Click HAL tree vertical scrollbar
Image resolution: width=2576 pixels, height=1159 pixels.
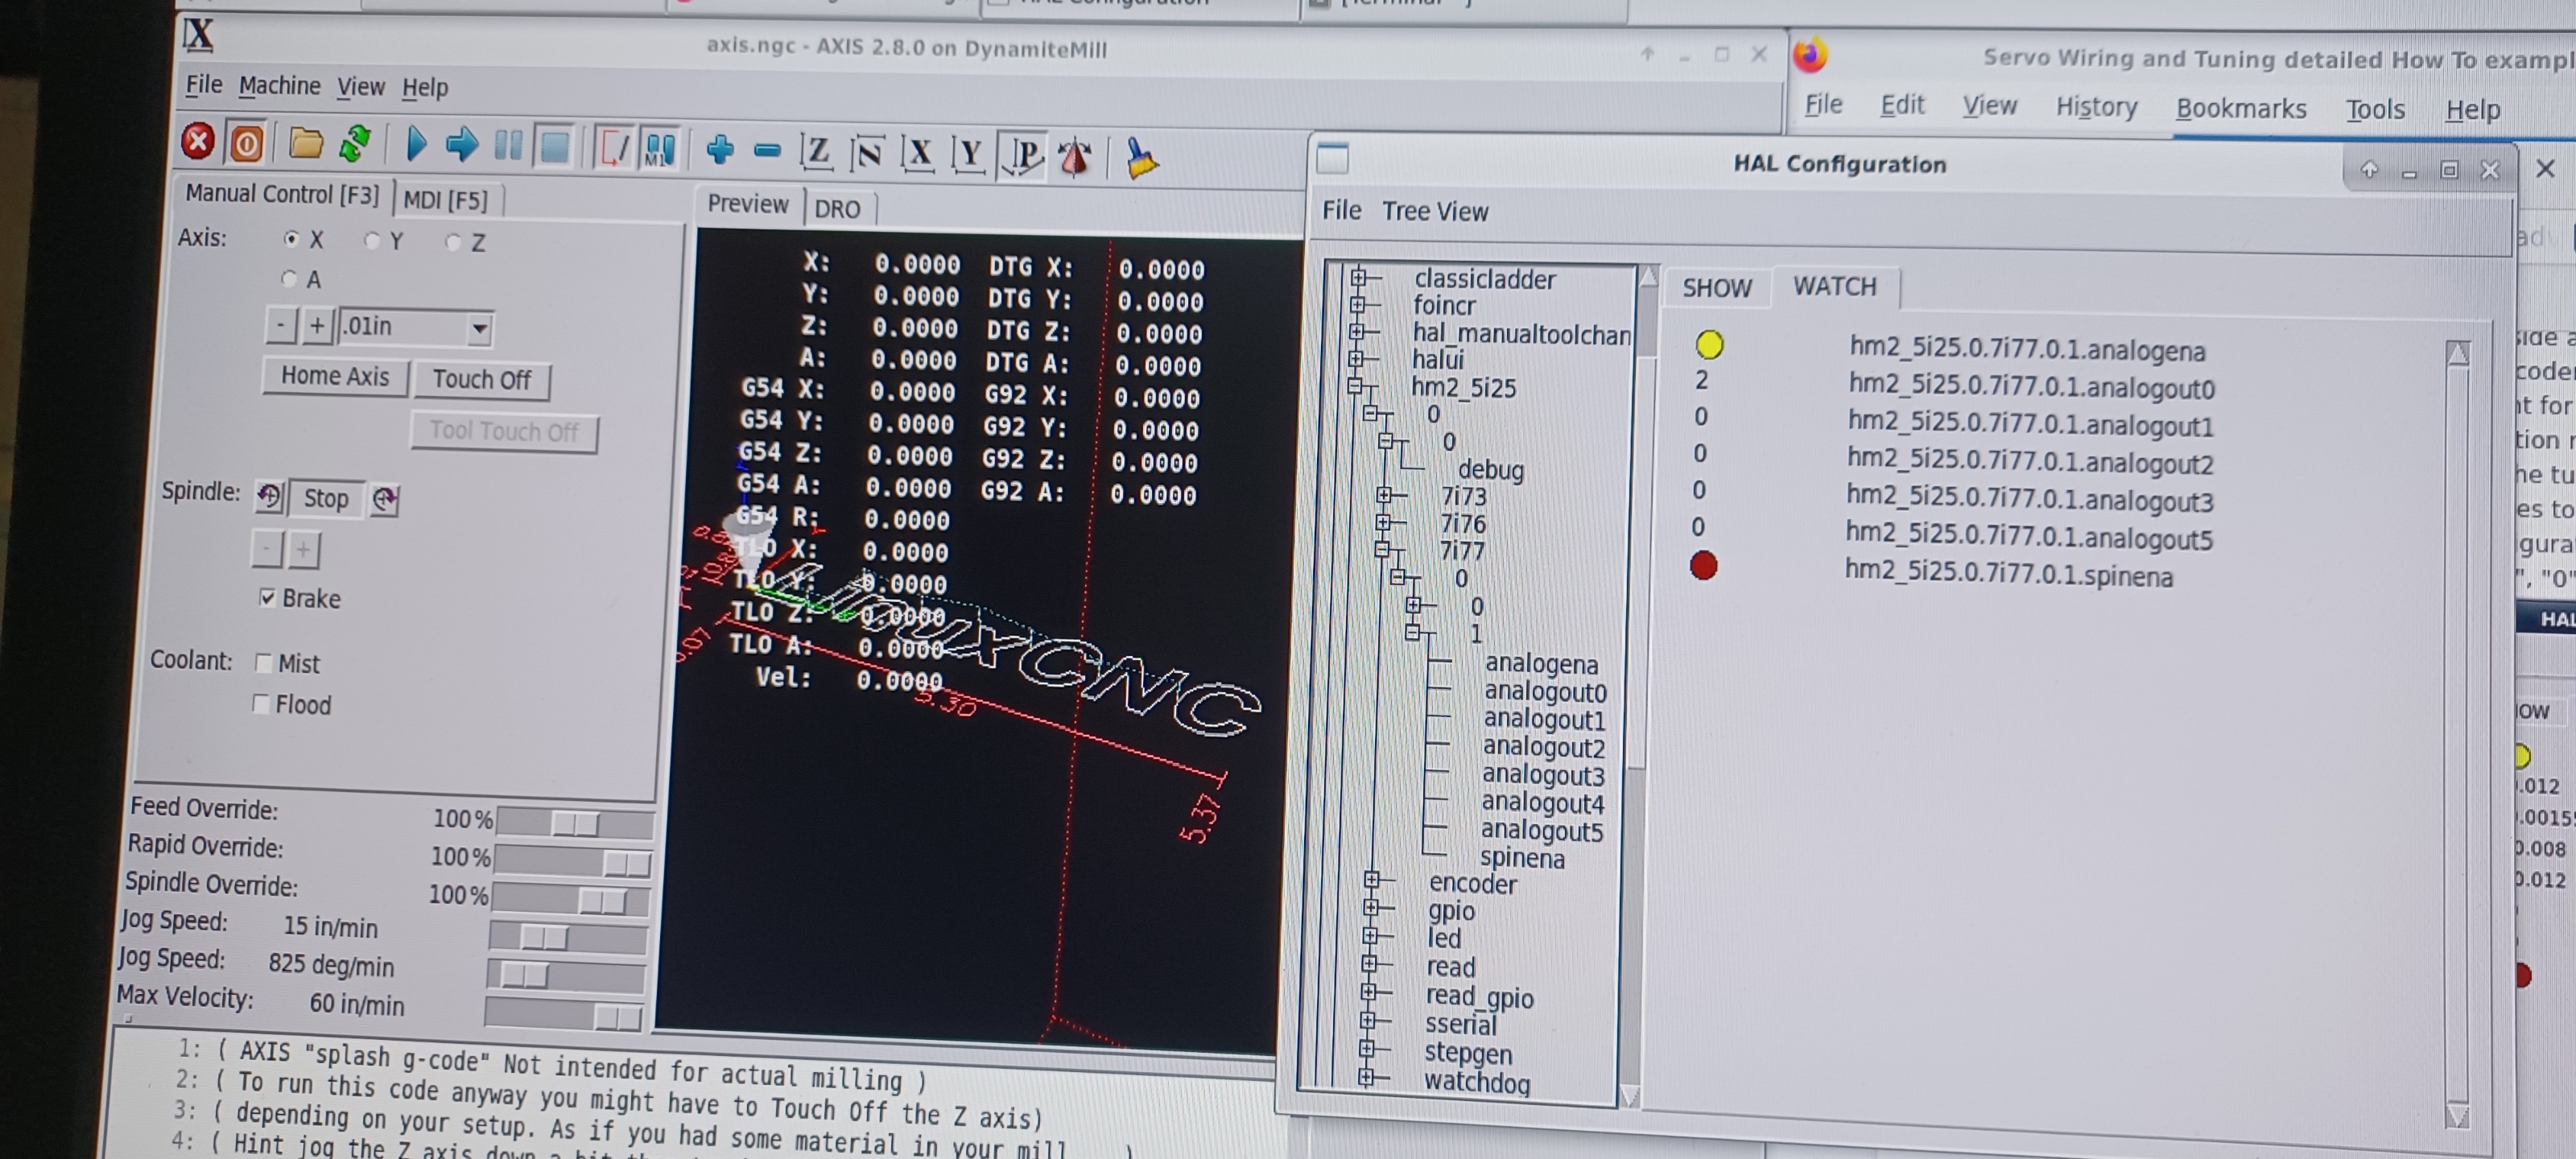click(x=1639, y=684)
